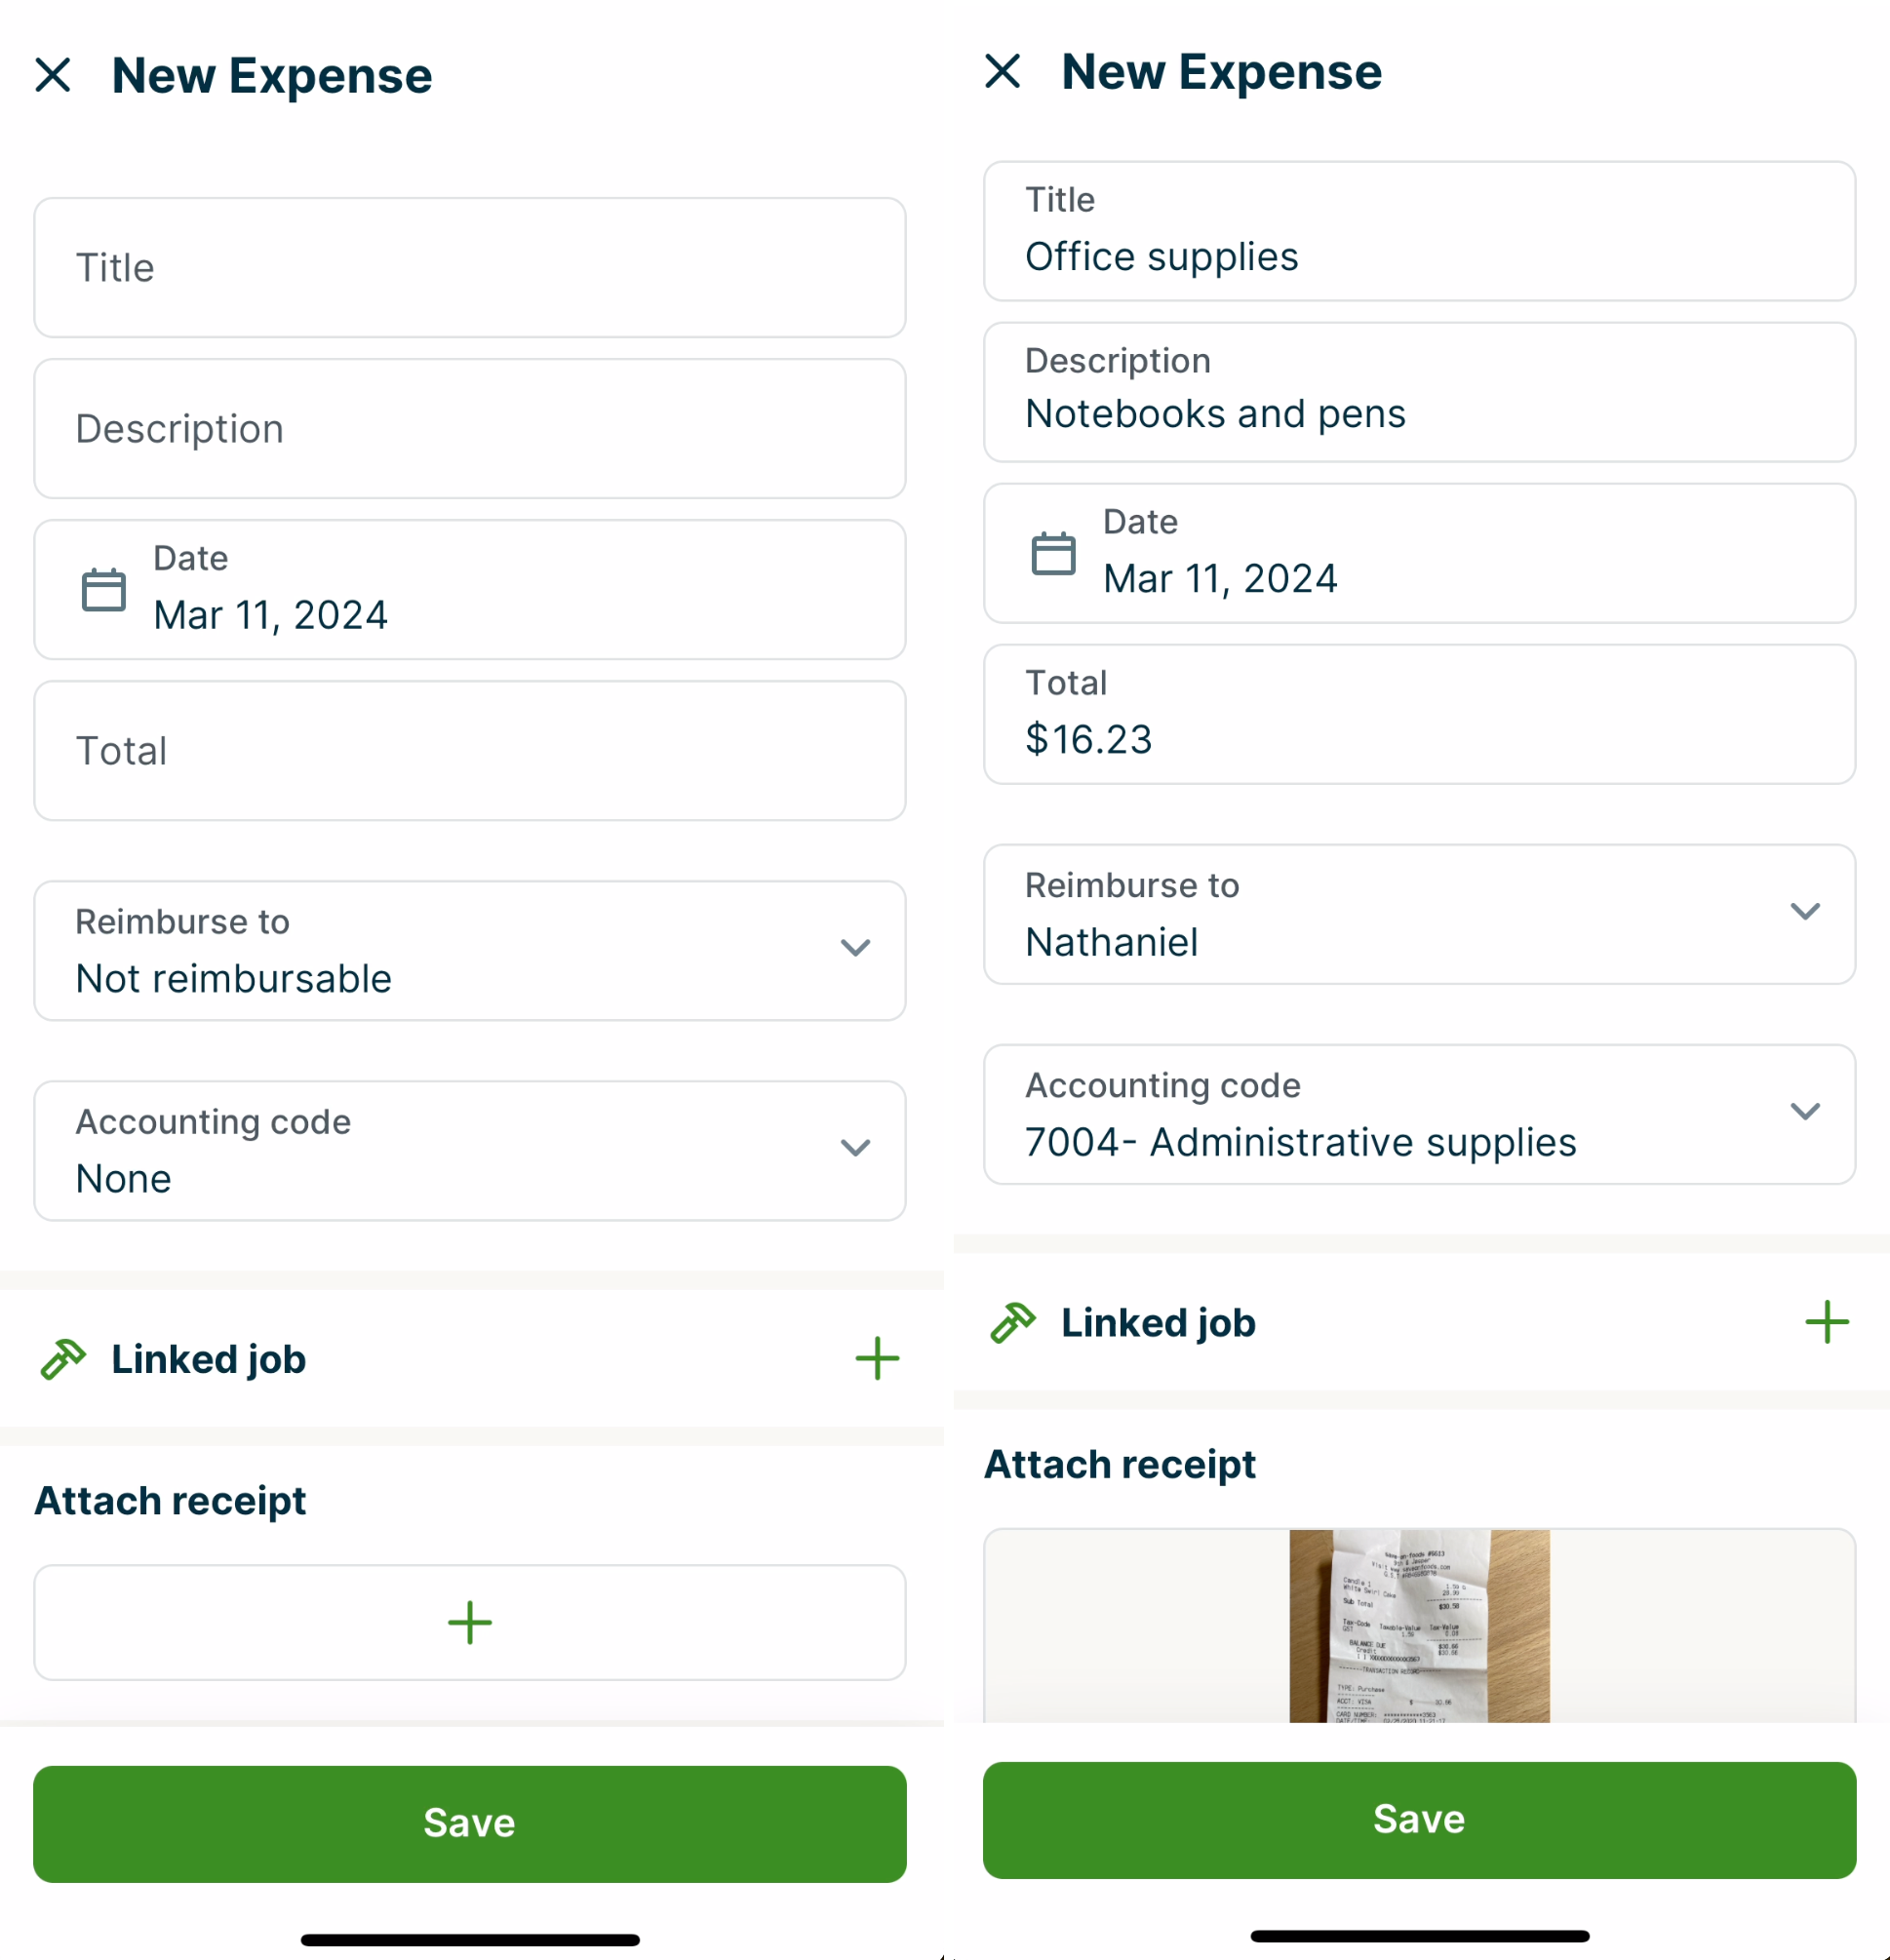Click calendar icon in filled form's Date field

click(x=1053, y=554)
